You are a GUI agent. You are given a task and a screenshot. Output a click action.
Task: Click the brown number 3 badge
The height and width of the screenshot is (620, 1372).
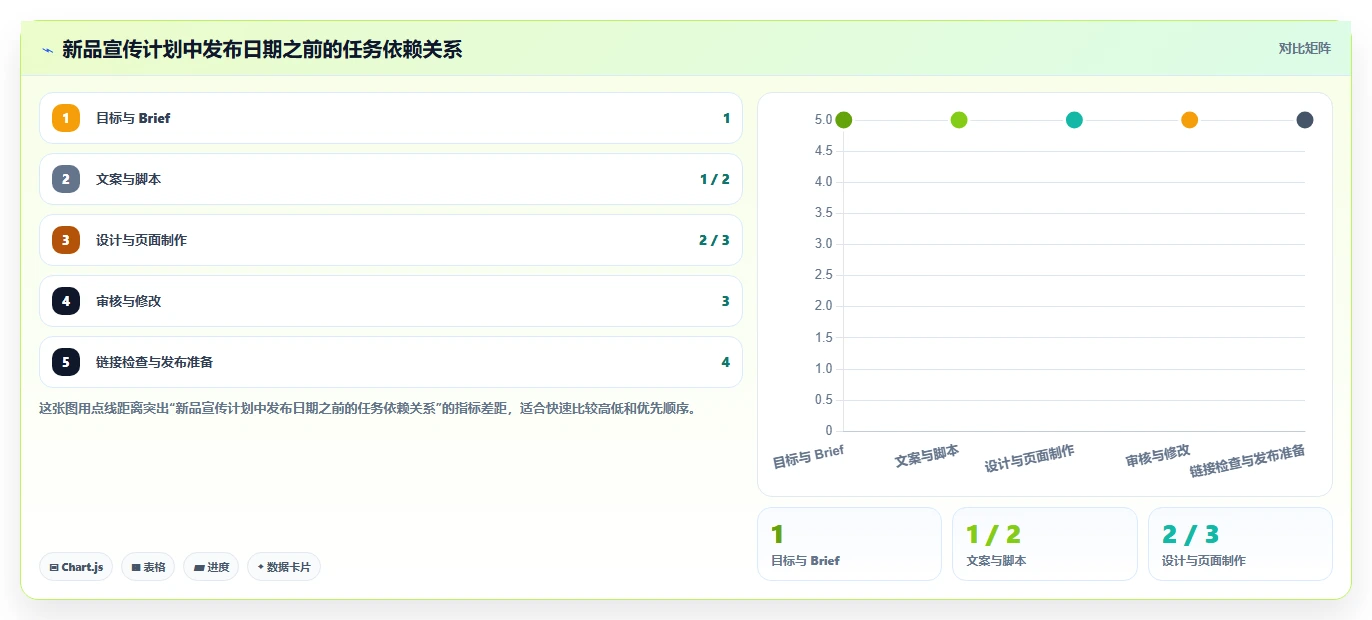click(66, 240)
